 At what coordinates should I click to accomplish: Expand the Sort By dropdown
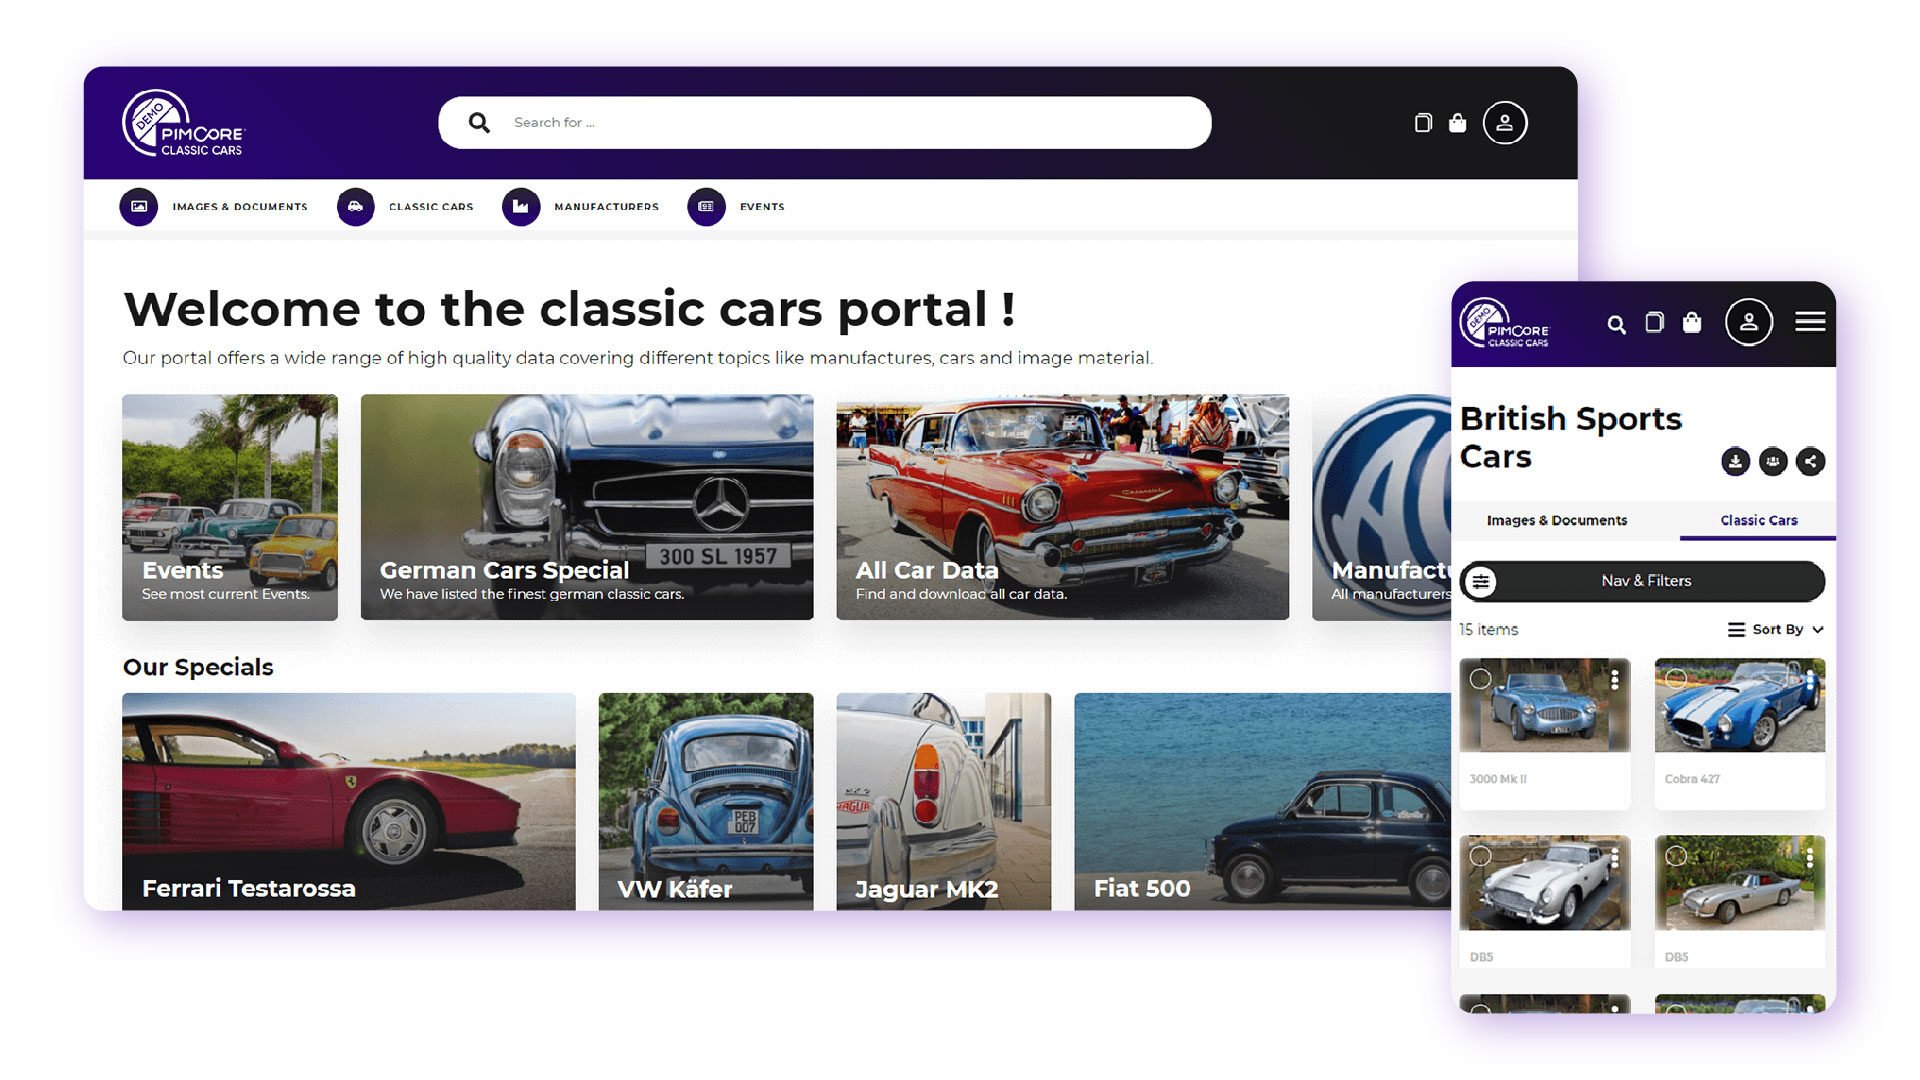coord(1778,629)
